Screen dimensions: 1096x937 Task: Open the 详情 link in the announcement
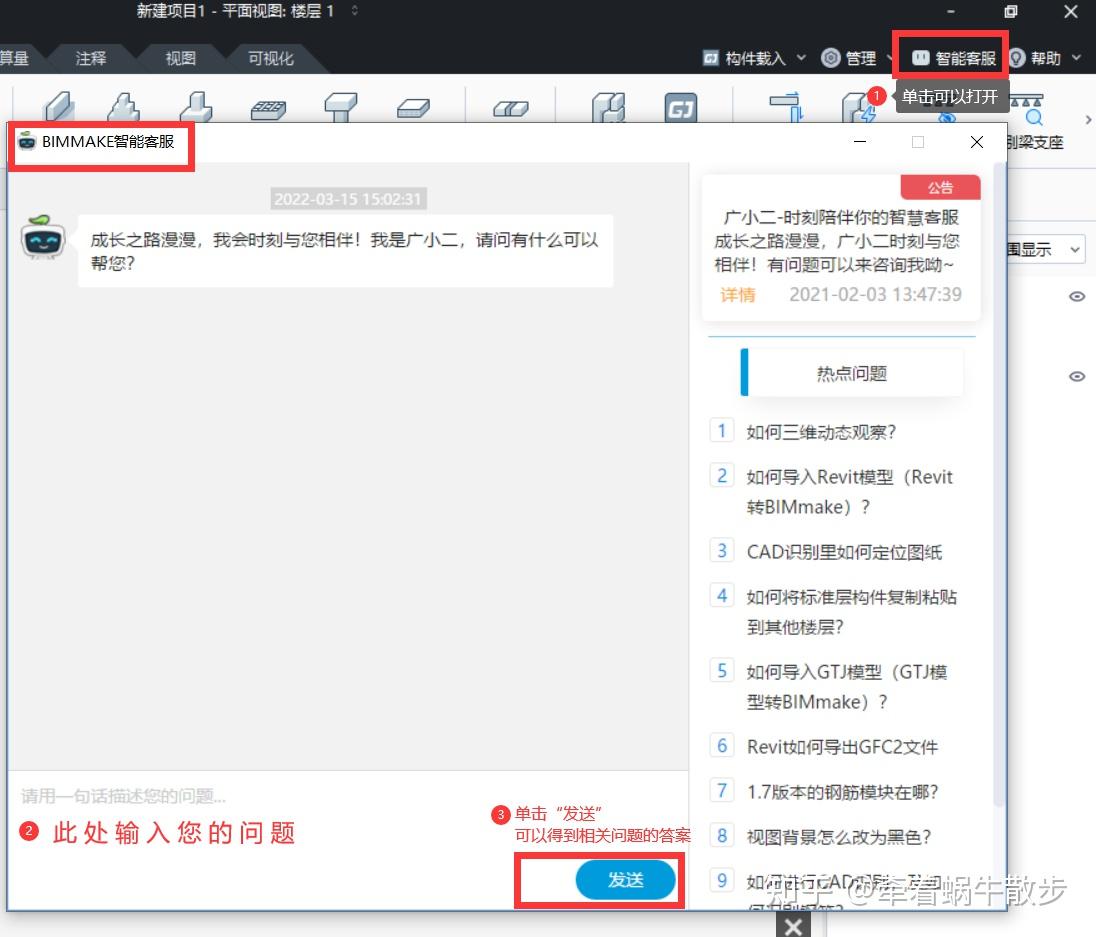[737, 295]
